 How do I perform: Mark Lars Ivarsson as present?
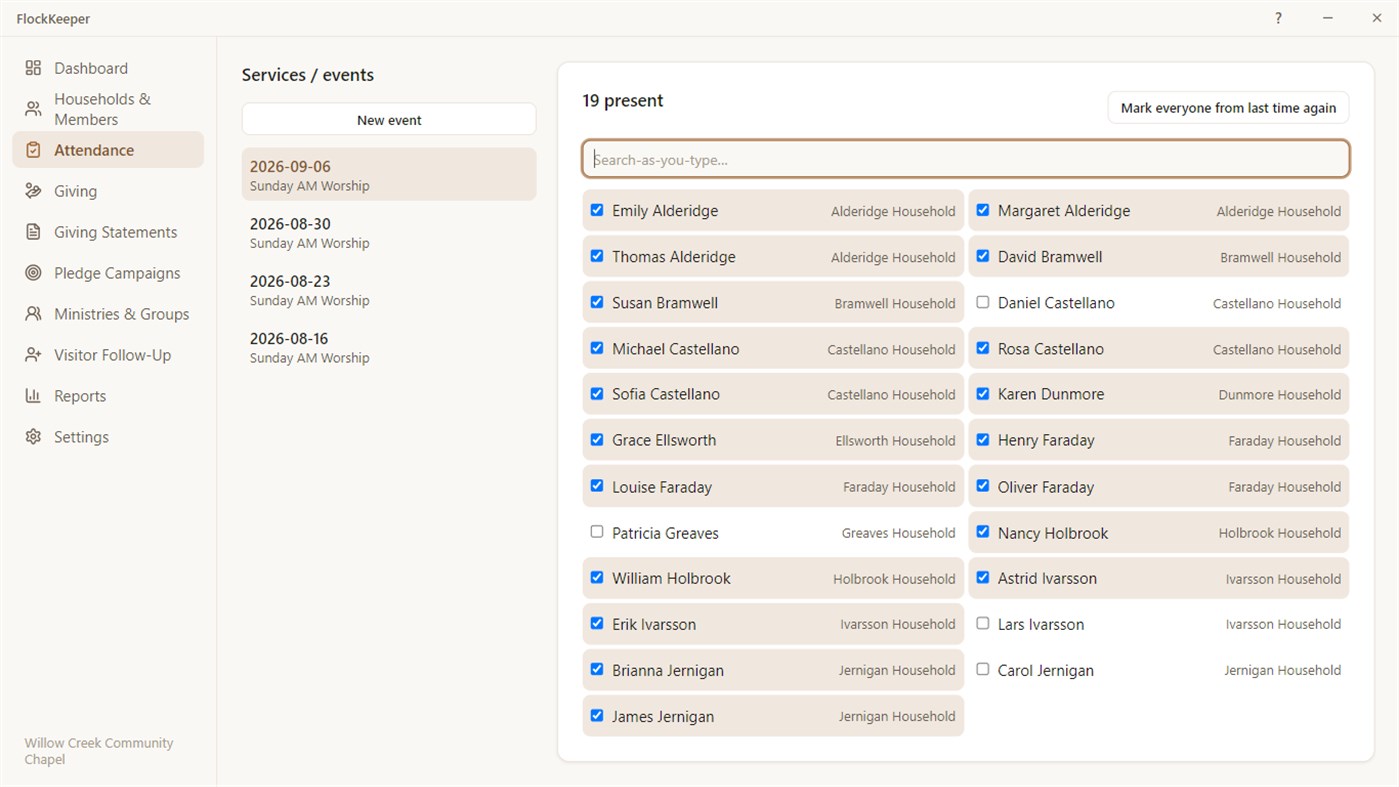pos(983,624)
